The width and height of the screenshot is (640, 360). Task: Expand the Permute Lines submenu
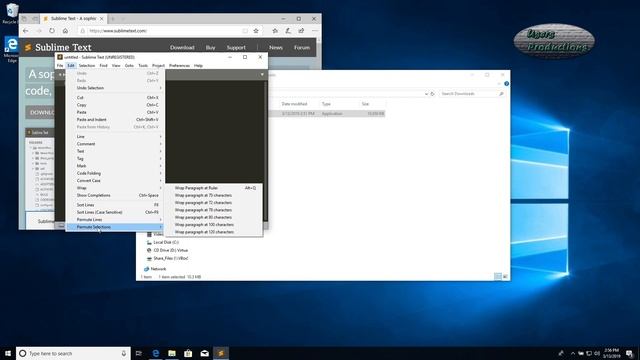116,220
